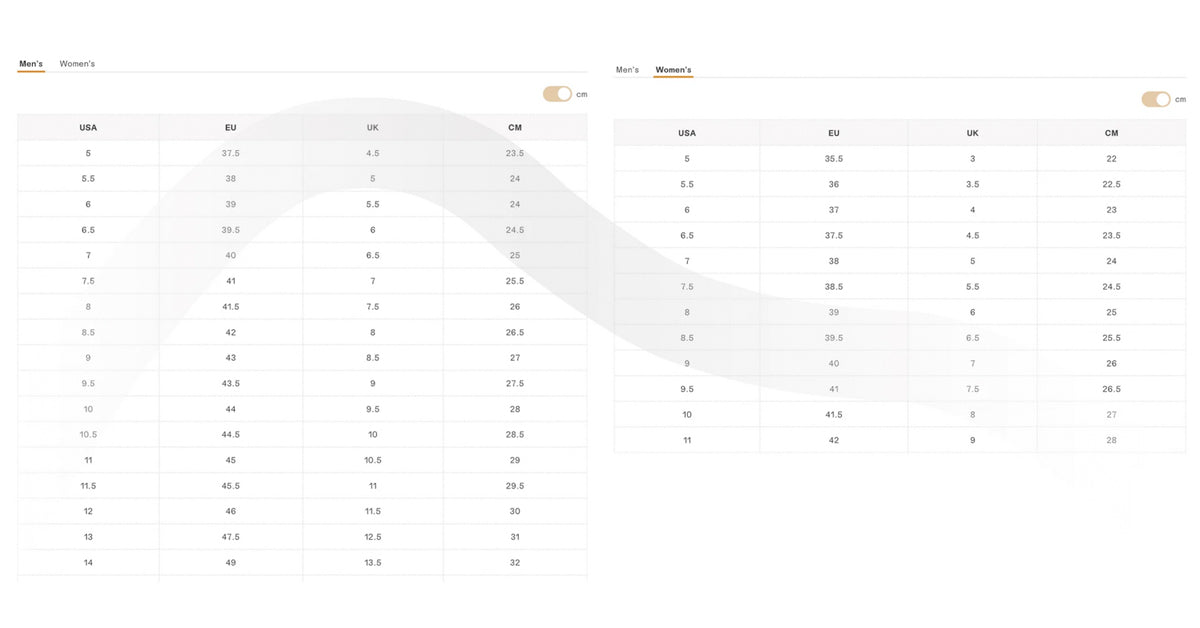The height and width of the screenshot is (628, 1200).
Task: Click CM value 26.5 in women's table
Action: [x=1112, y=389]
